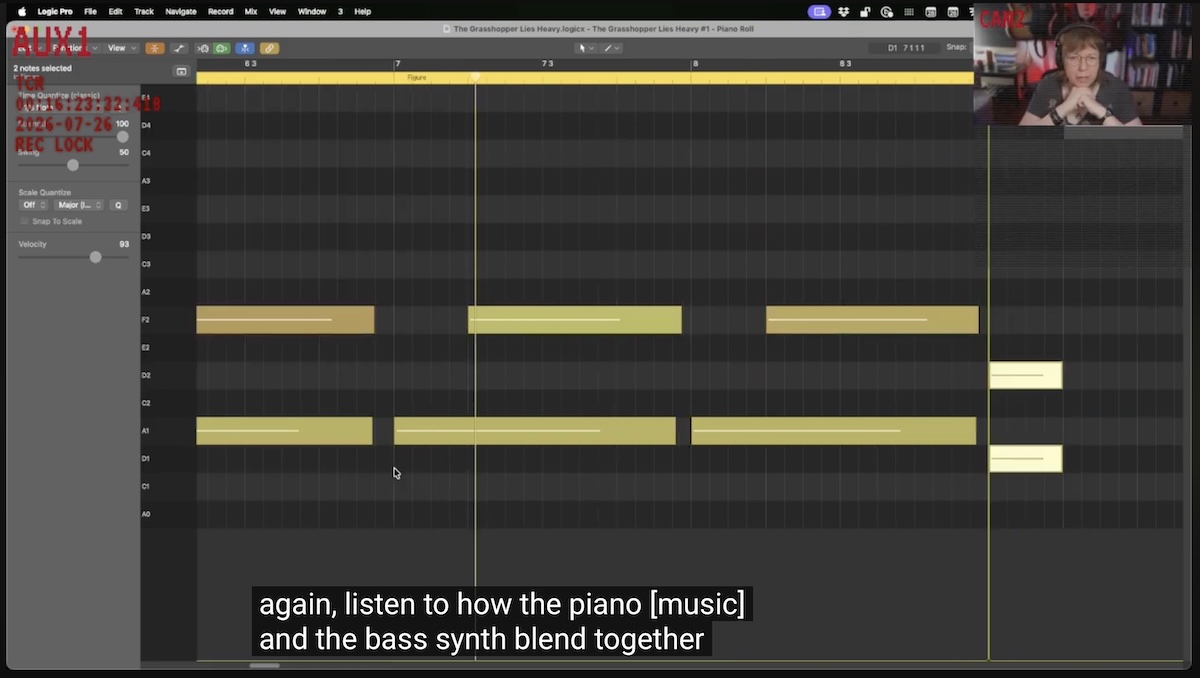This screenshot has height=678, width=1200.
Task: Click the Velocity slider handle
Action: pos(96,257)
